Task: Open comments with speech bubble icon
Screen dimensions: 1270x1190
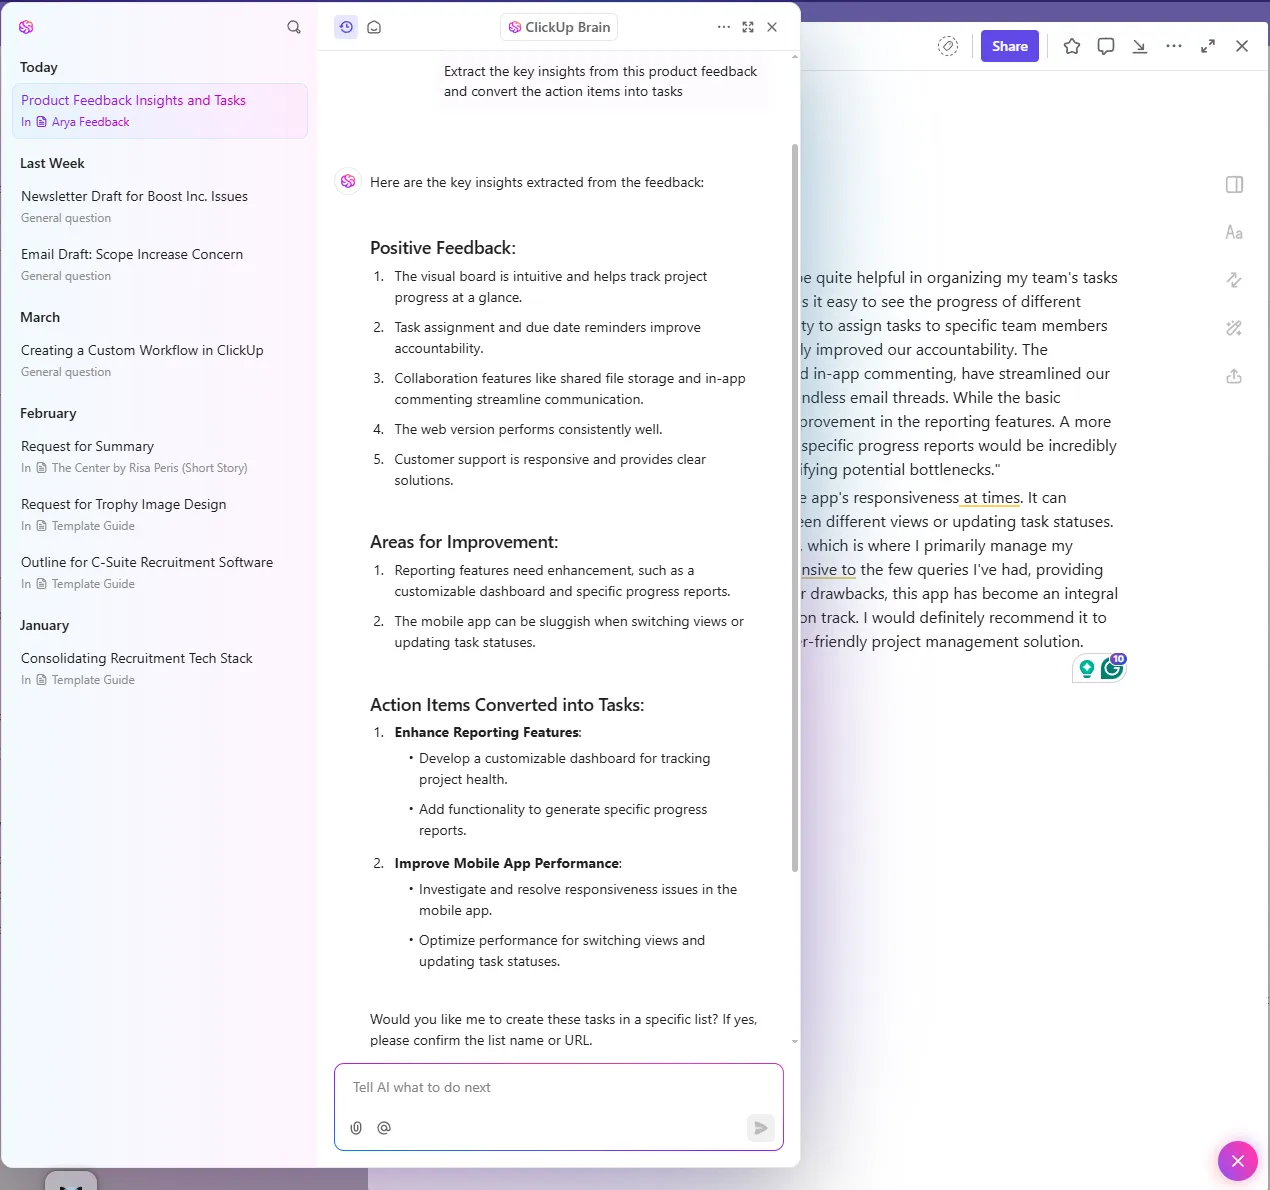Action: pos(1106,46)
